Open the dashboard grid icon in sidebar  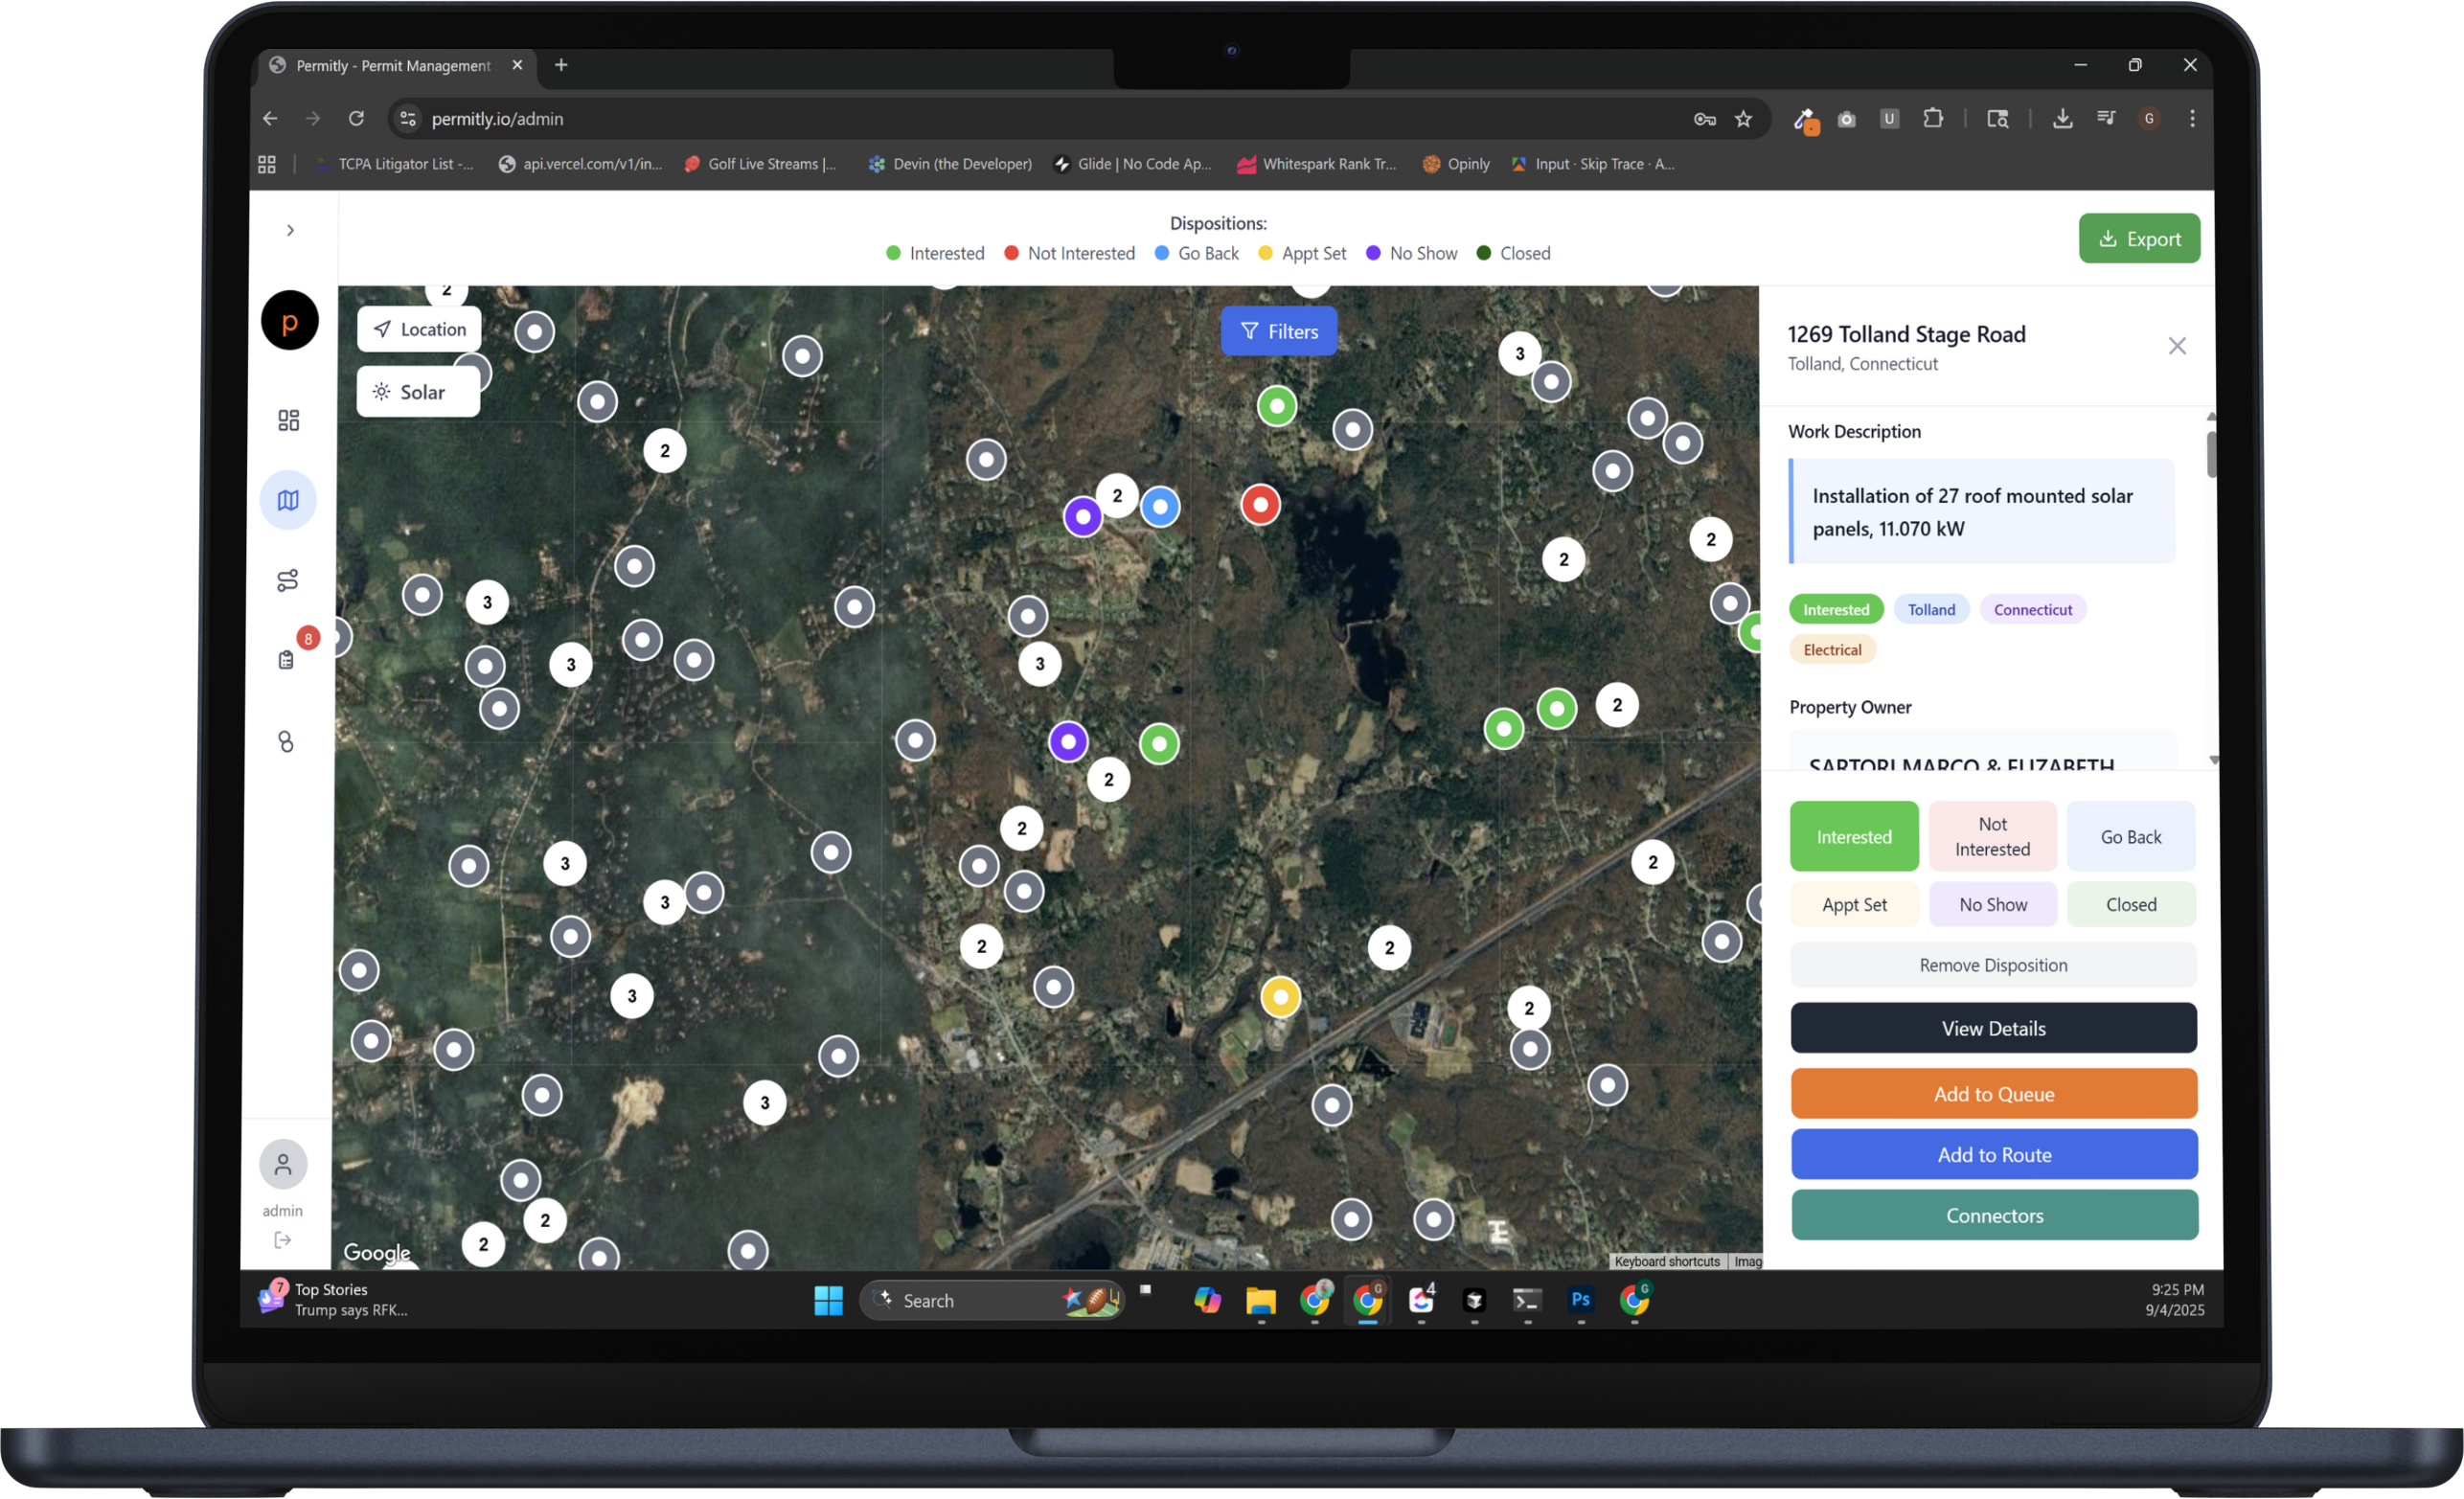click(x=289, y=420)
